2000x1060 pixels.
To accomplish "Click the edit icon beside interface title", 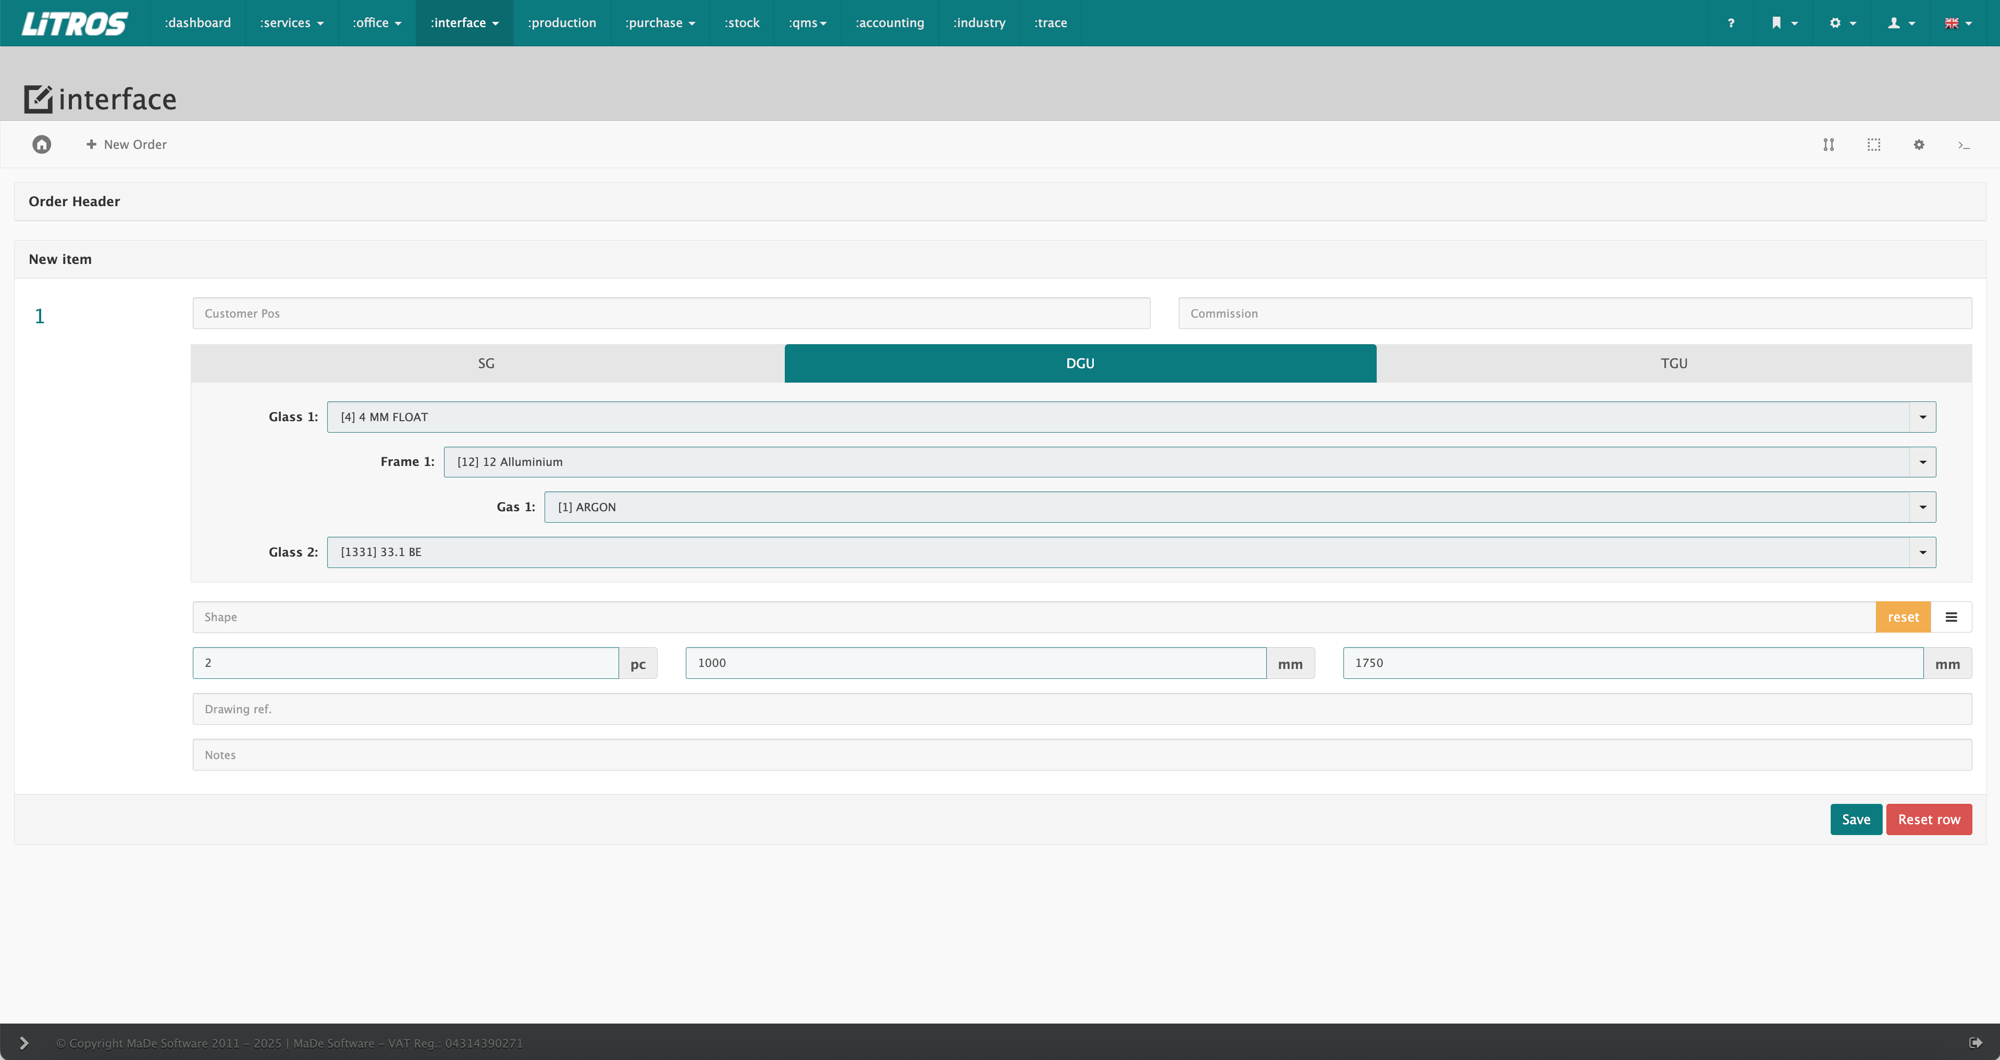I will coord(38,99).
